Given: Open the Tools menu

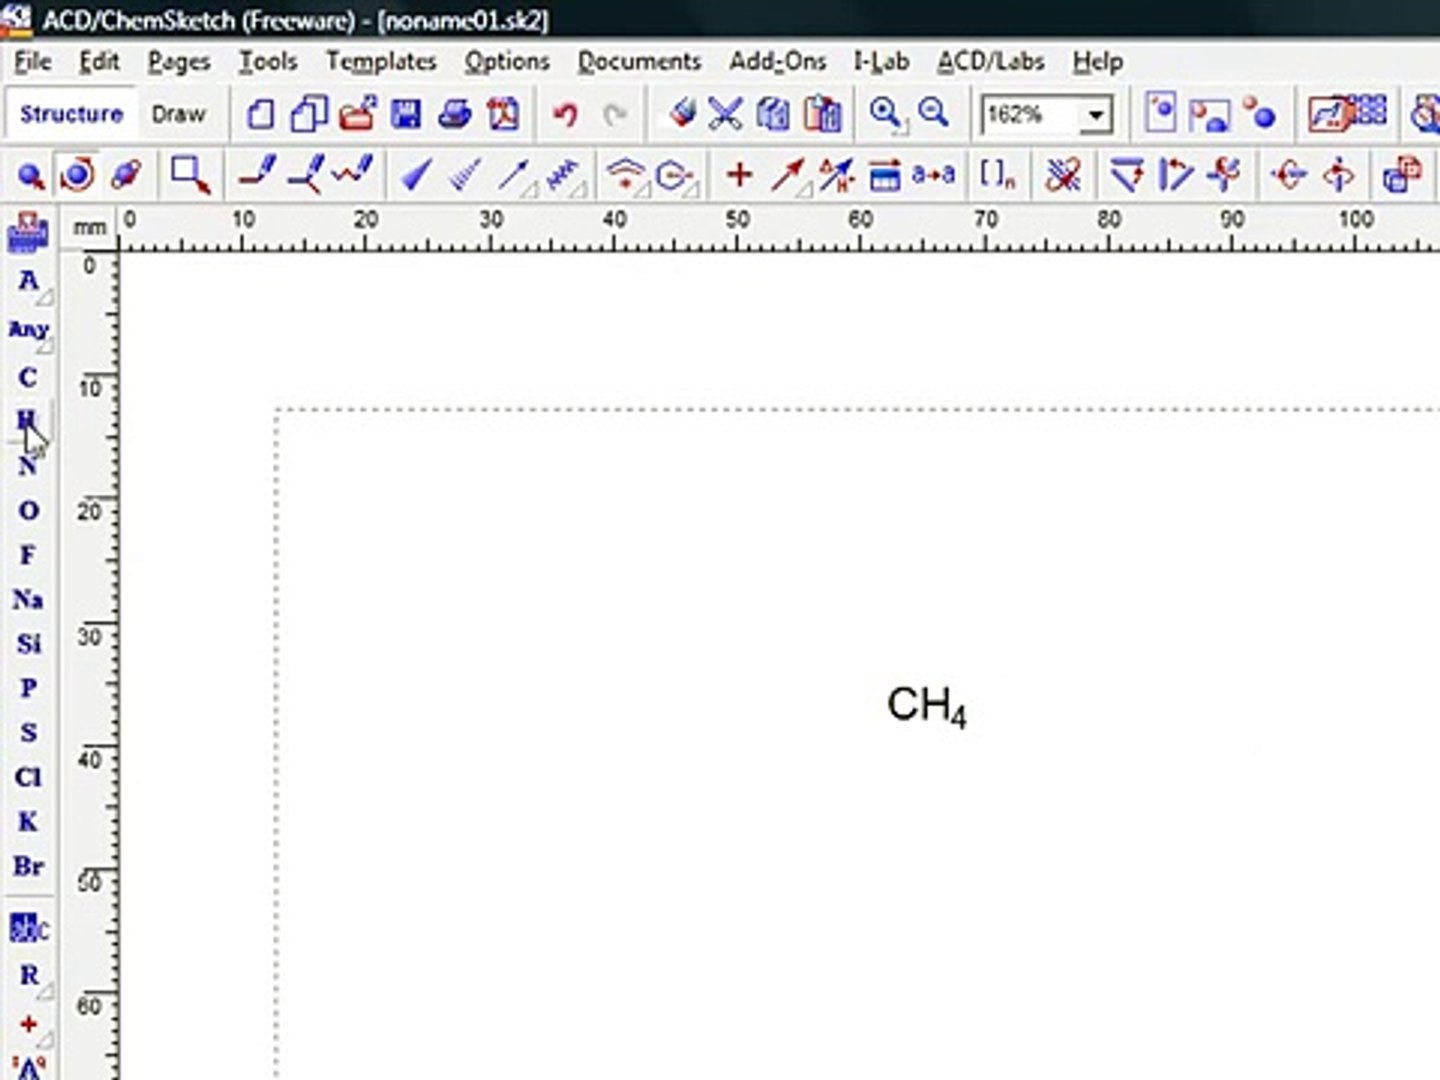Looking at the screenshot, I should pos(268,62).
